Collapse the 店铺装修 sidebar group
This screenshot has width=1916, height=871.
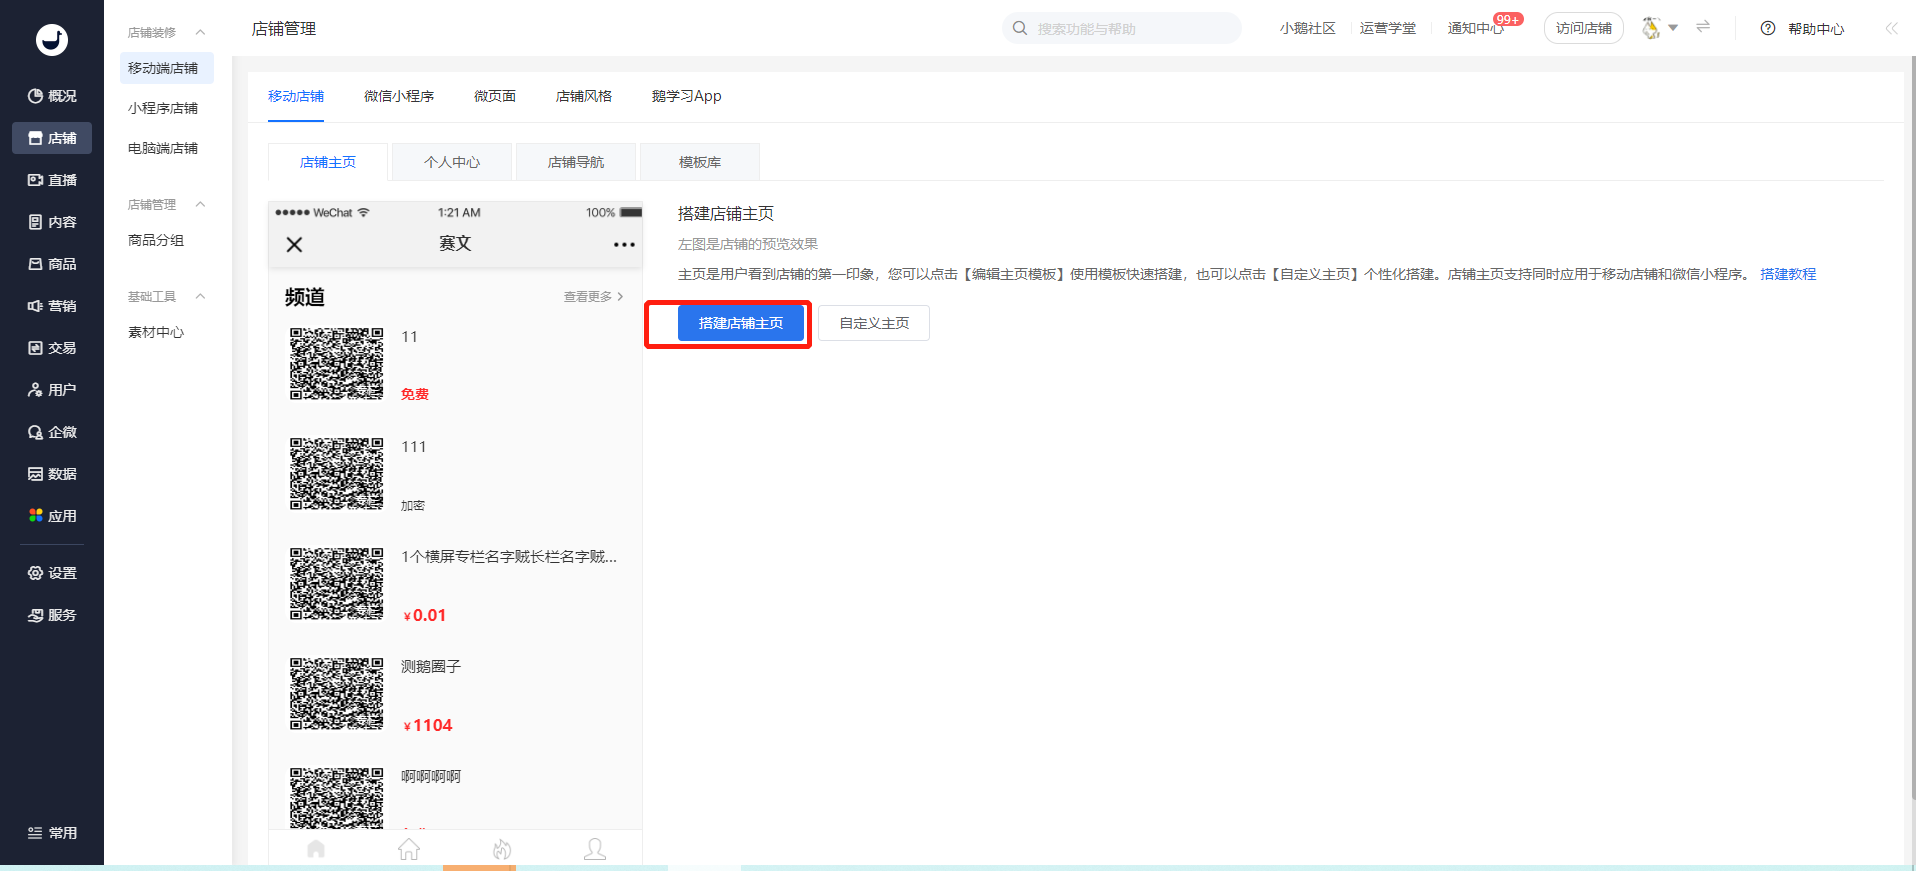pos(200,32)
